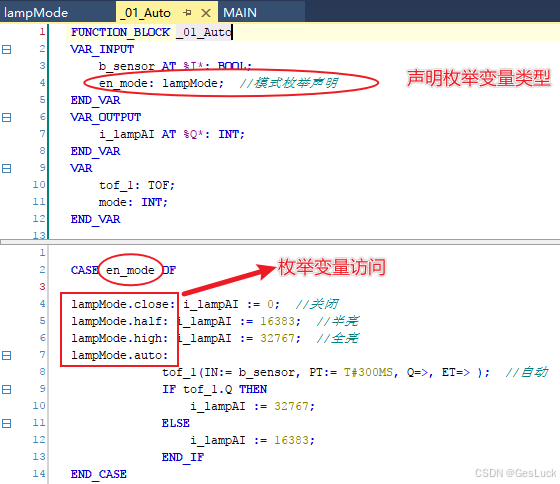Viewport: 560px width, 484px height.
Task: Switch to the lampMode tab
Action: 36,13
